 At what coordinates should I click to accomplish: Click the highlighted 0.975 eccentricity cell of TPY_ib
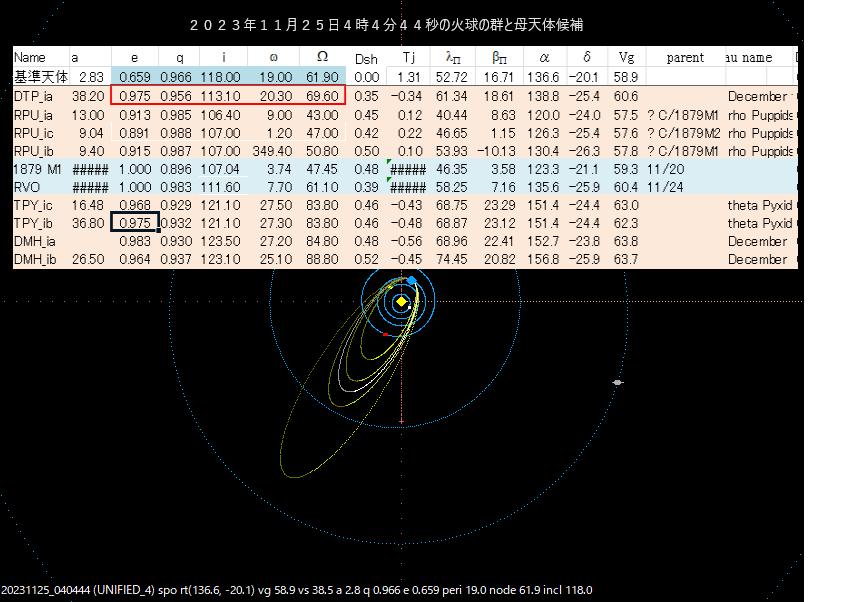(x=134, y=222)
